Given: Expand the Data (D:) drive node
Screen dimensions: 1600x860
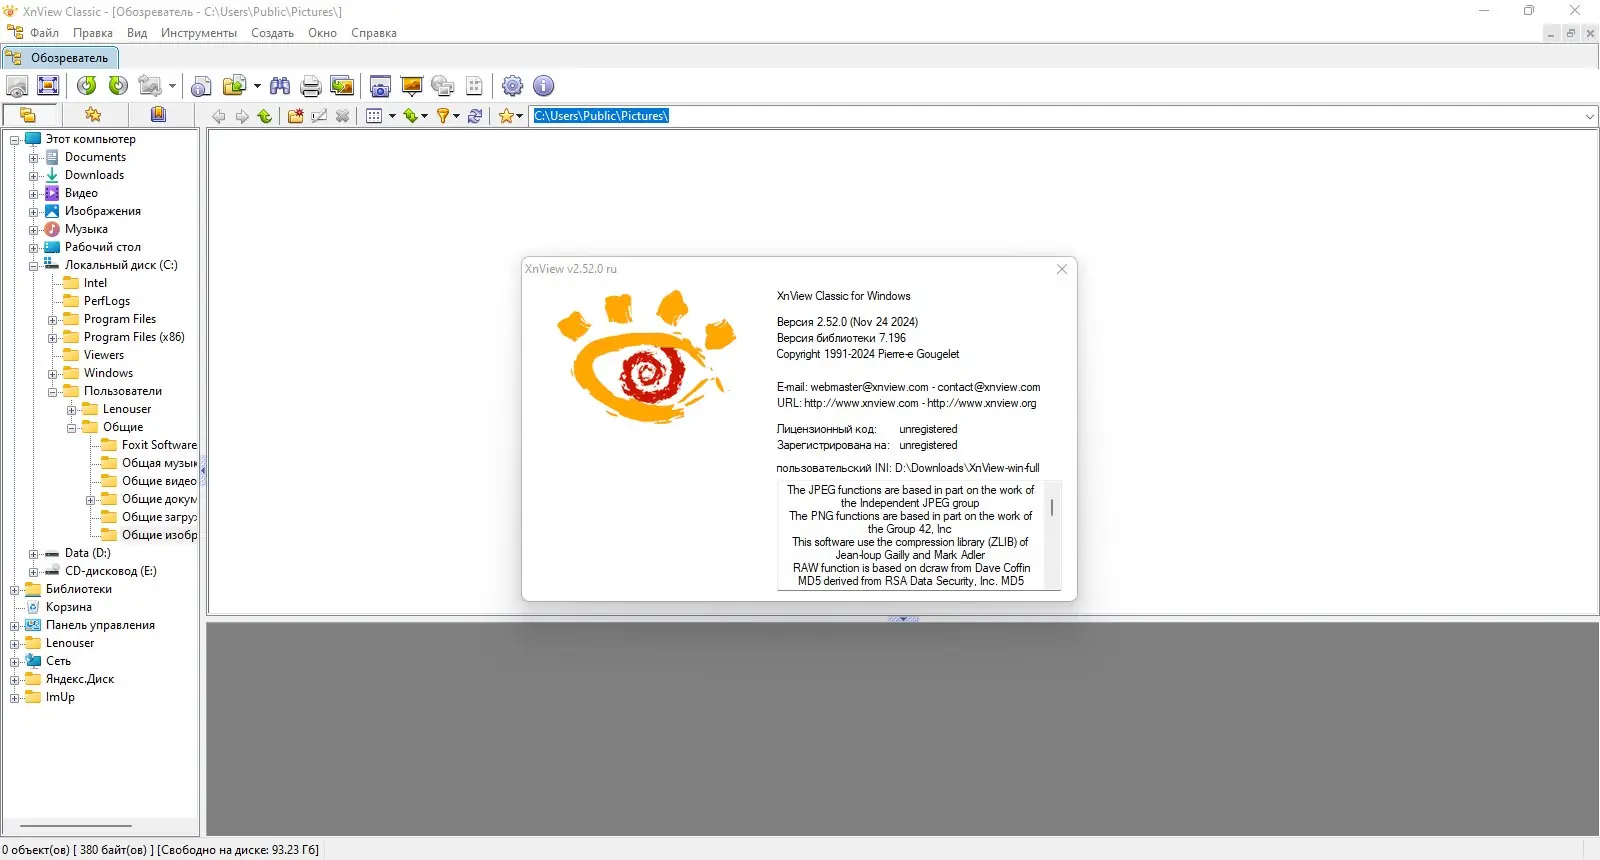Looking at the screenshot, I should [33, 554].
